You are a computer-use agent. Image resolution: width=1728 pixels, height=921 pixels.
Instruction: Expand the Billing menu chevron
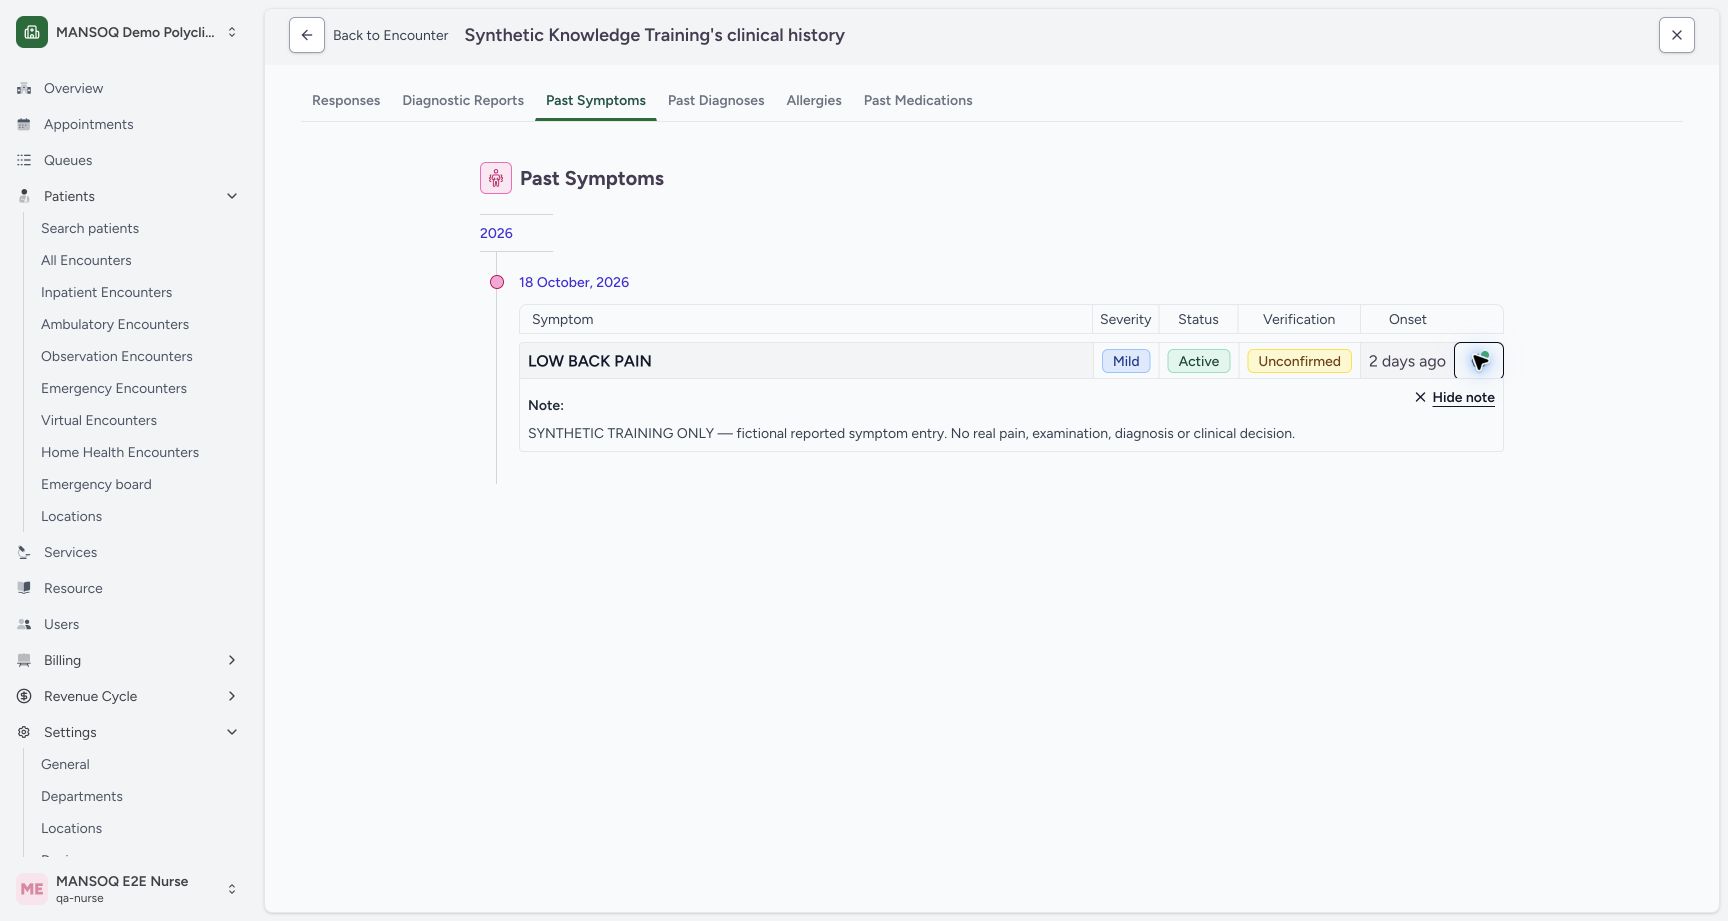tap(232, 660)
